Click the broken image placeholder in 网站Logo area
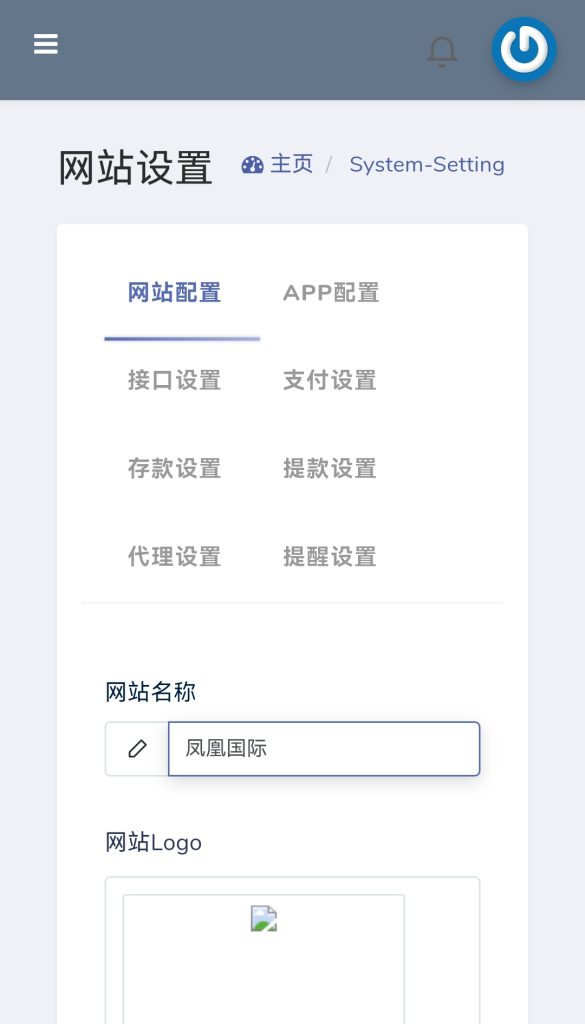 (263, 918)
